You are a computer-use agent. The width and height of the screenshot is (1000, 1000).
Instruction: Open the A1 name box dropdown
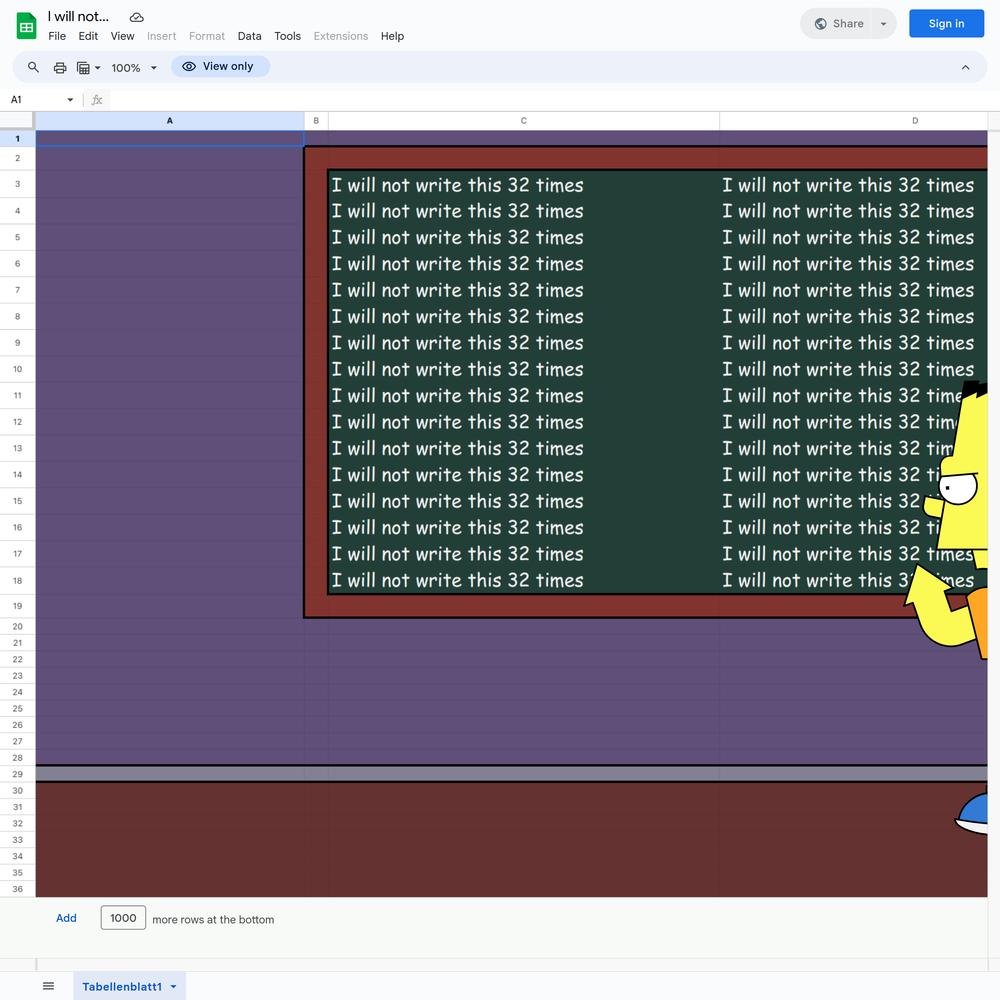tap(70, 99)
